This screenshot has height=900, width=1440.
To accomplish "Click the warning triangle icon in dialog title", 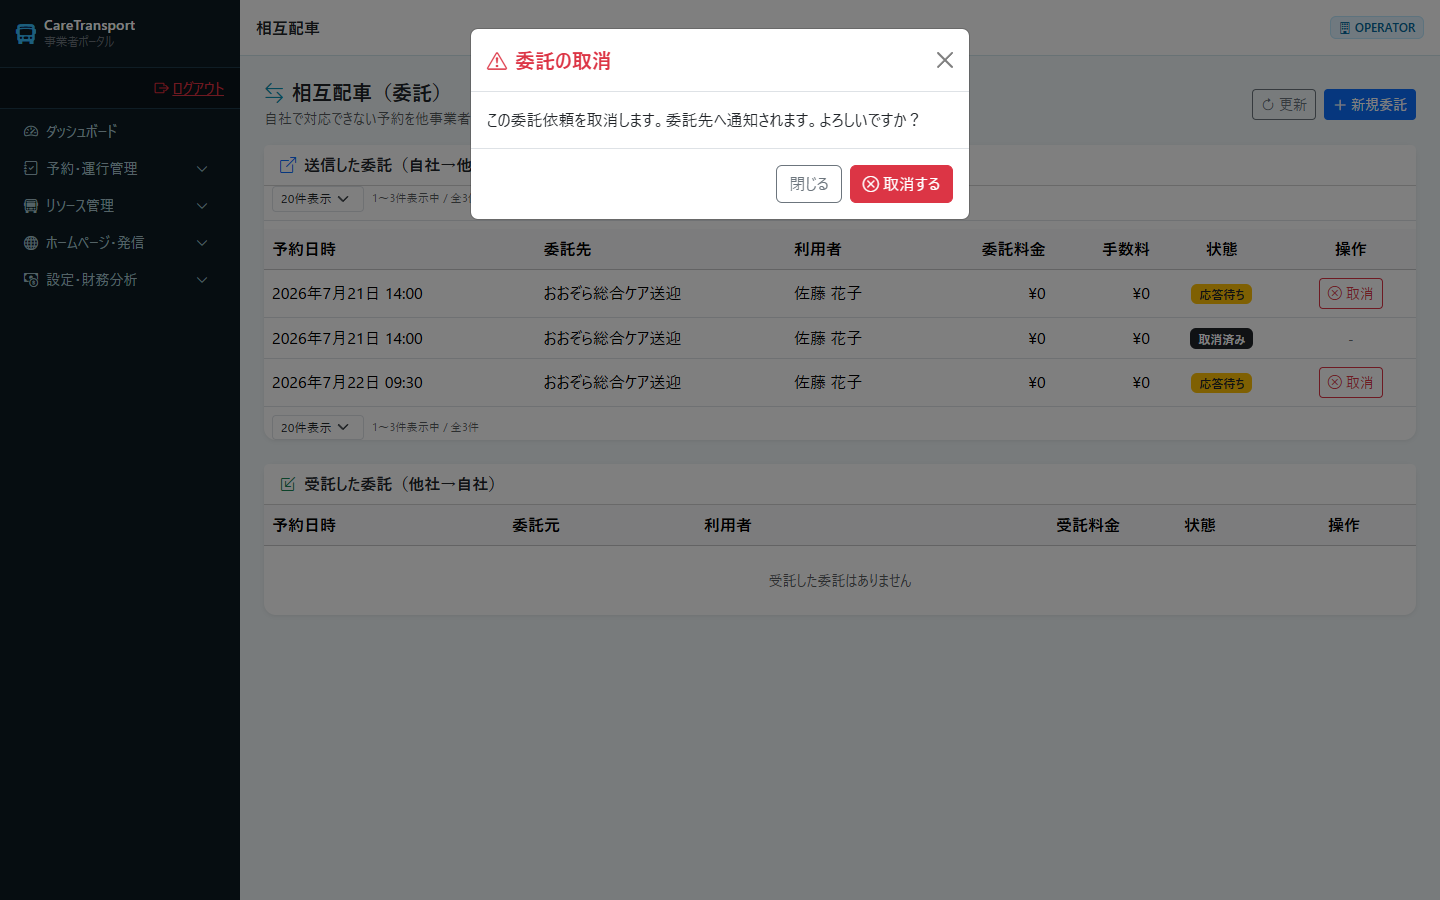I will pyautogui.click(x=497, y=62).
